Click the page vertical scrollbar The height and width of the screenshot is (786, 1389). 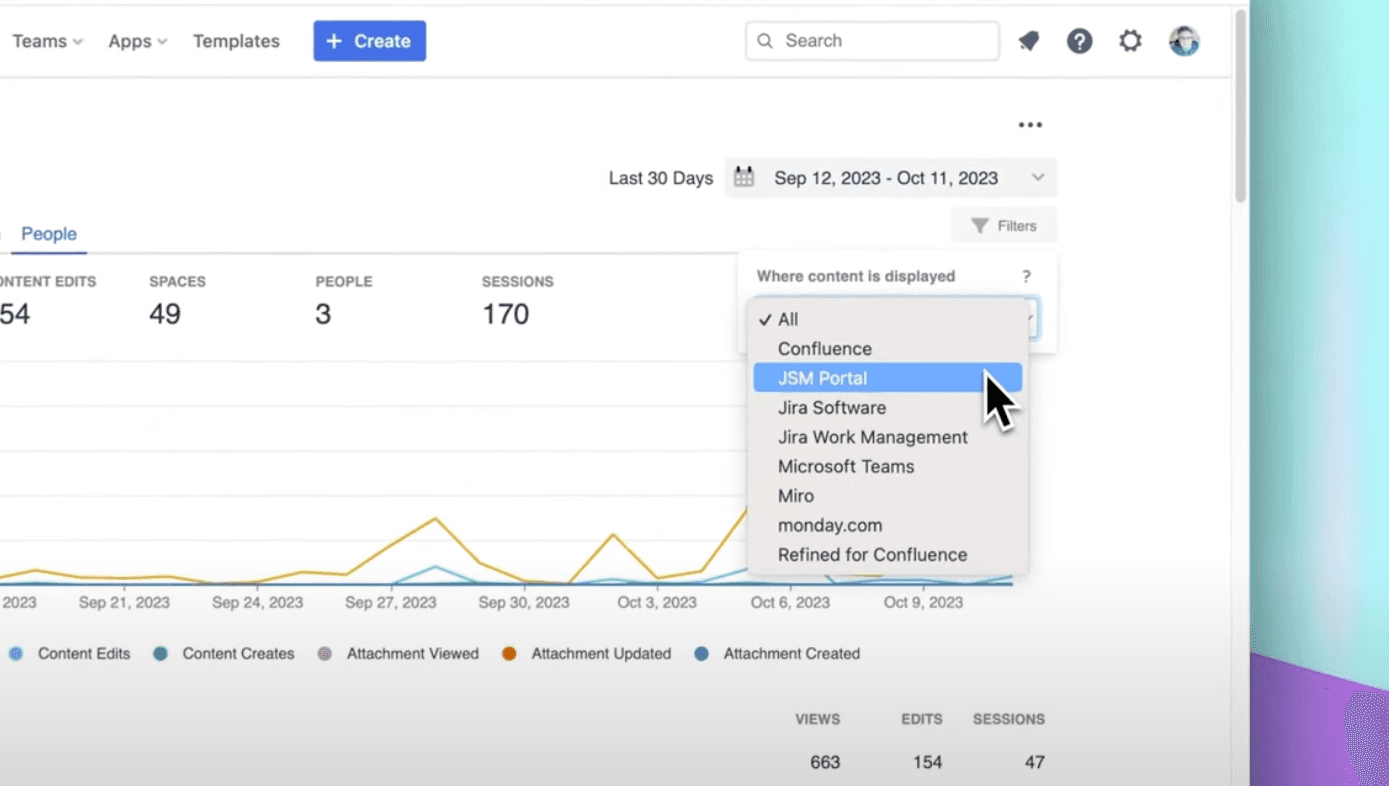1241,107
